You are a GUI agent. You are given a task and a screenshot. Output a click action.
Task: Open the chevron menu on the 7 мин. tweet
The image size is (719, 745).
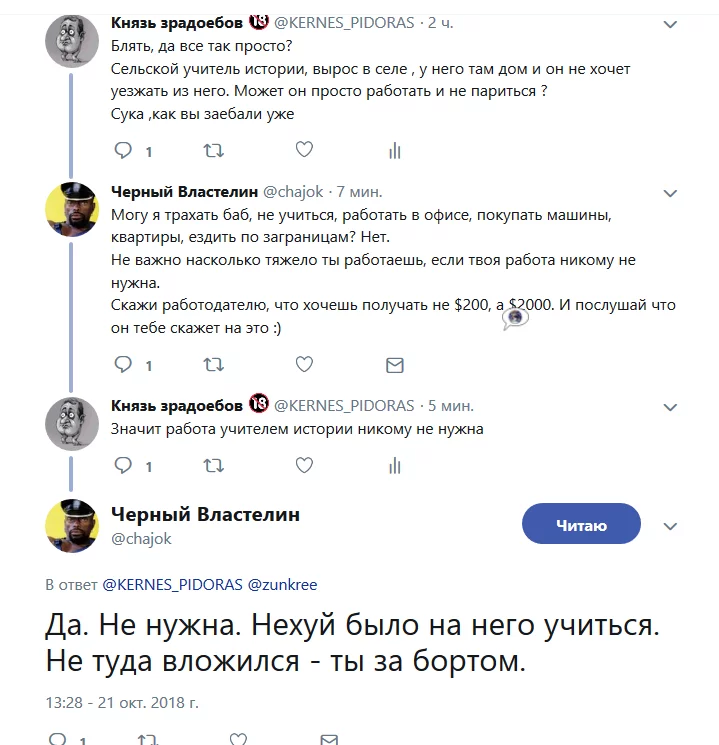tap(671, 193)
